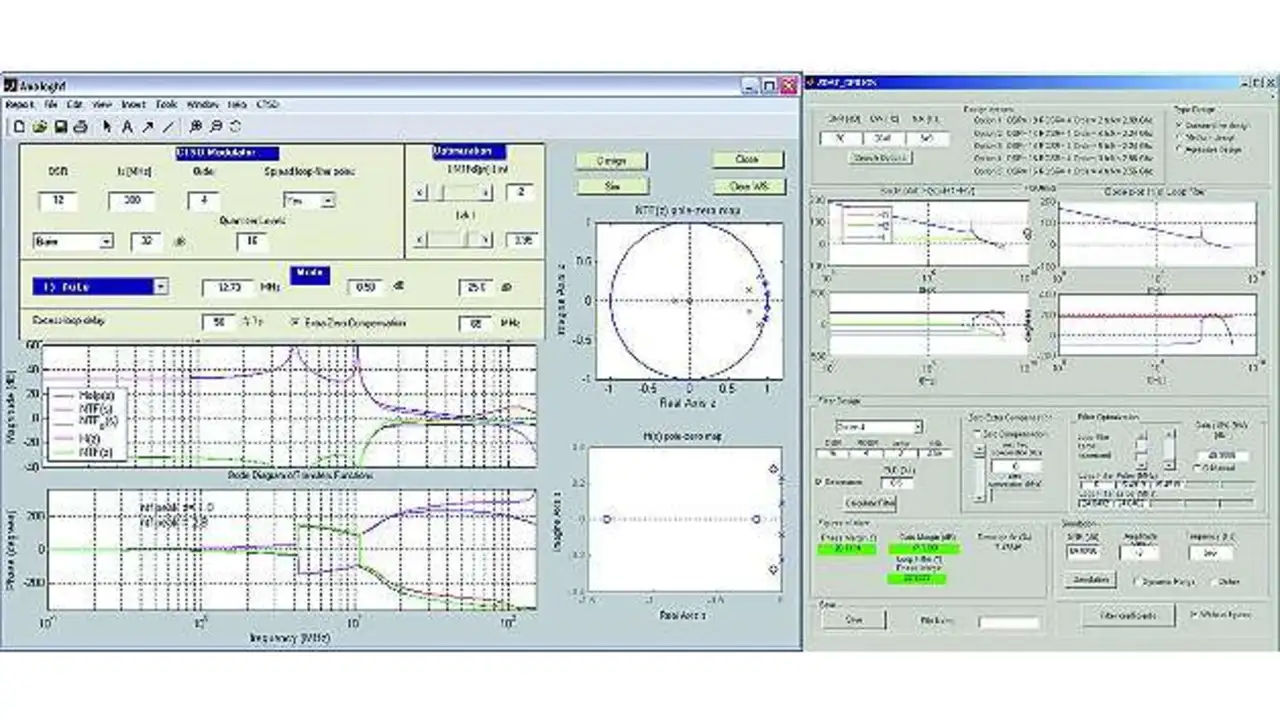Open the Edit menu
The image size is (1280, 719).
pos(75,104)
